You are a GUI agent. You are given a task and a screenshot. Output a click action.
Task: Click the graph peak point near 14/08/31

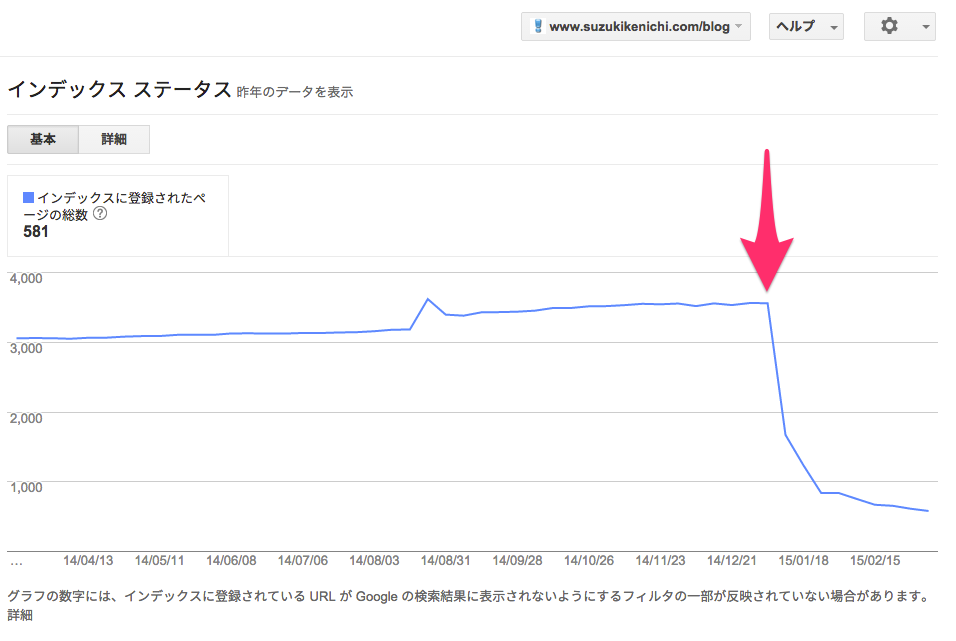coord(428,299)
